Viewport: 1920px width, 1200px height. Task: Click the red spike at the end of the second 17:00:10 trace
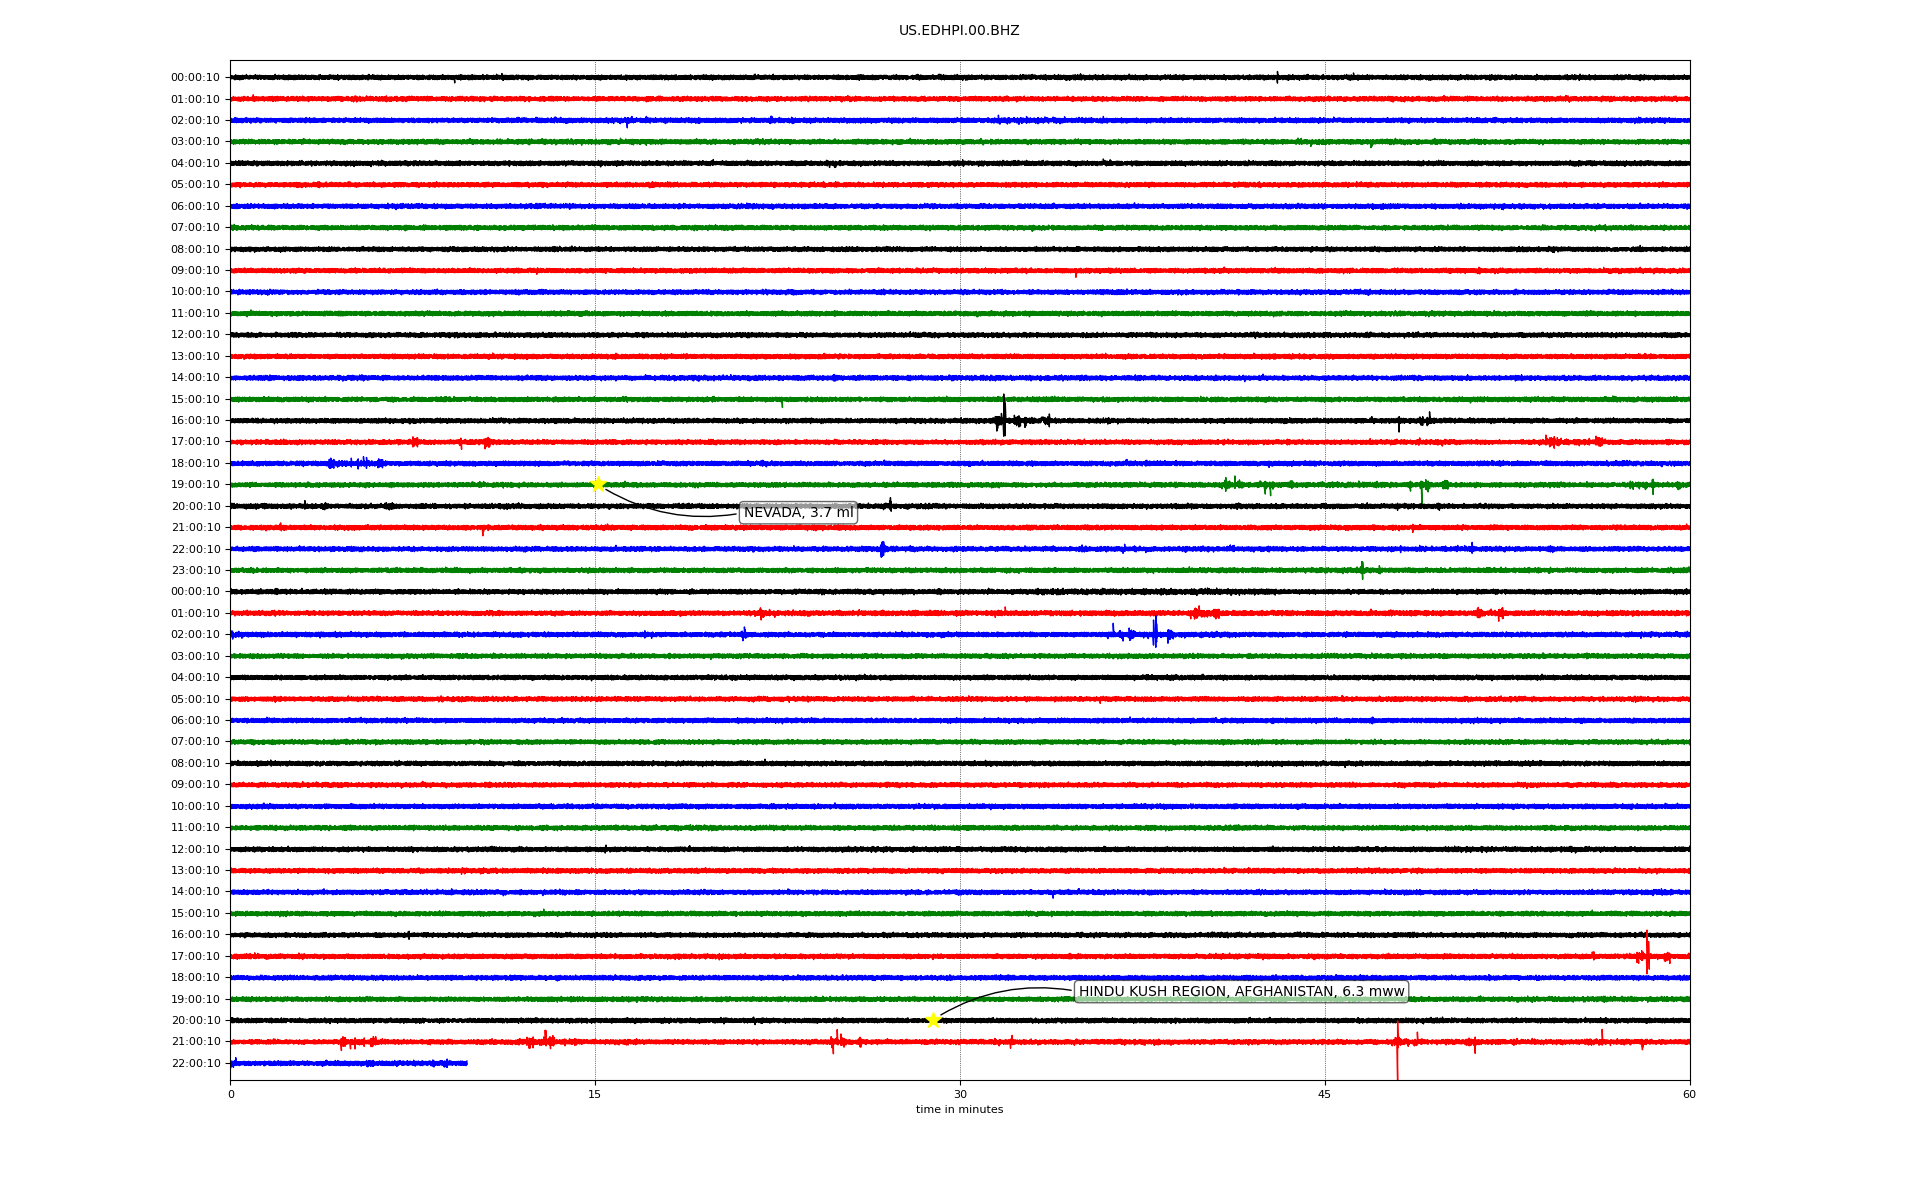click(x=1647, y=953)
